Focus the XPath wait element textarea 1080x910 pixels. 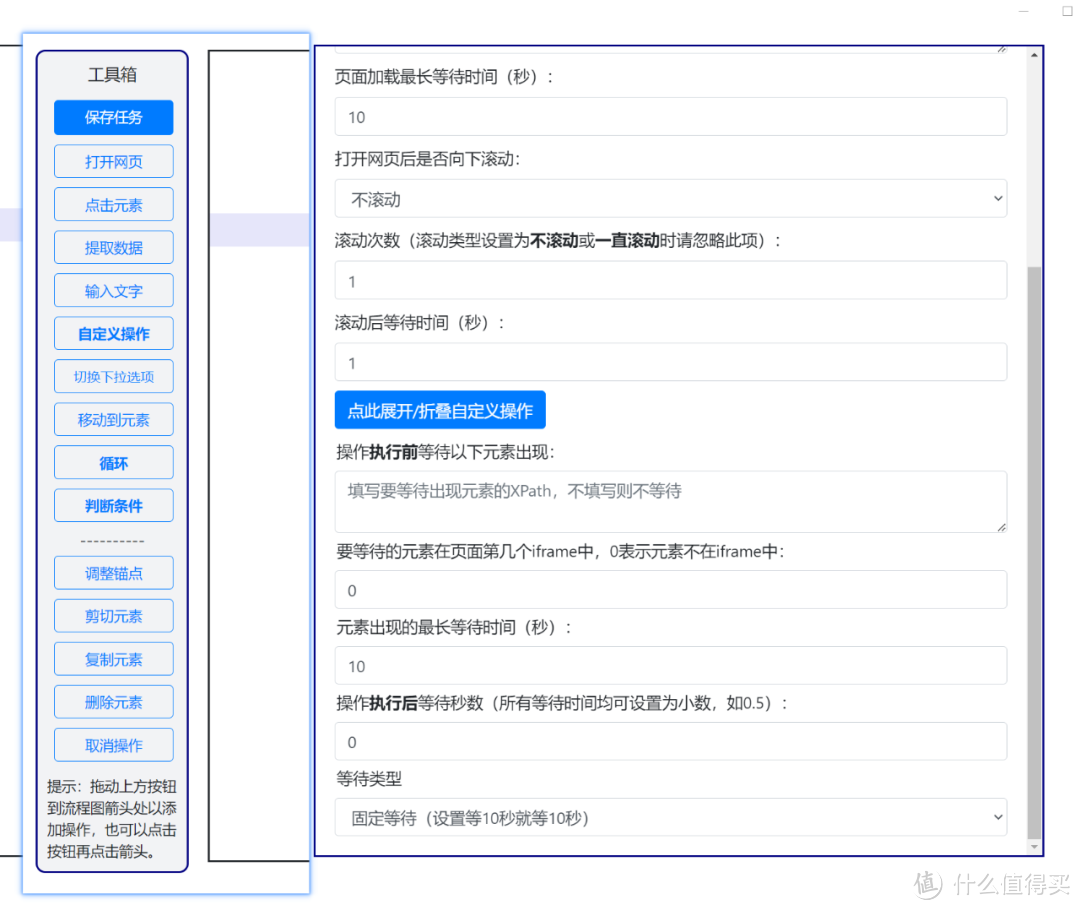671,502
